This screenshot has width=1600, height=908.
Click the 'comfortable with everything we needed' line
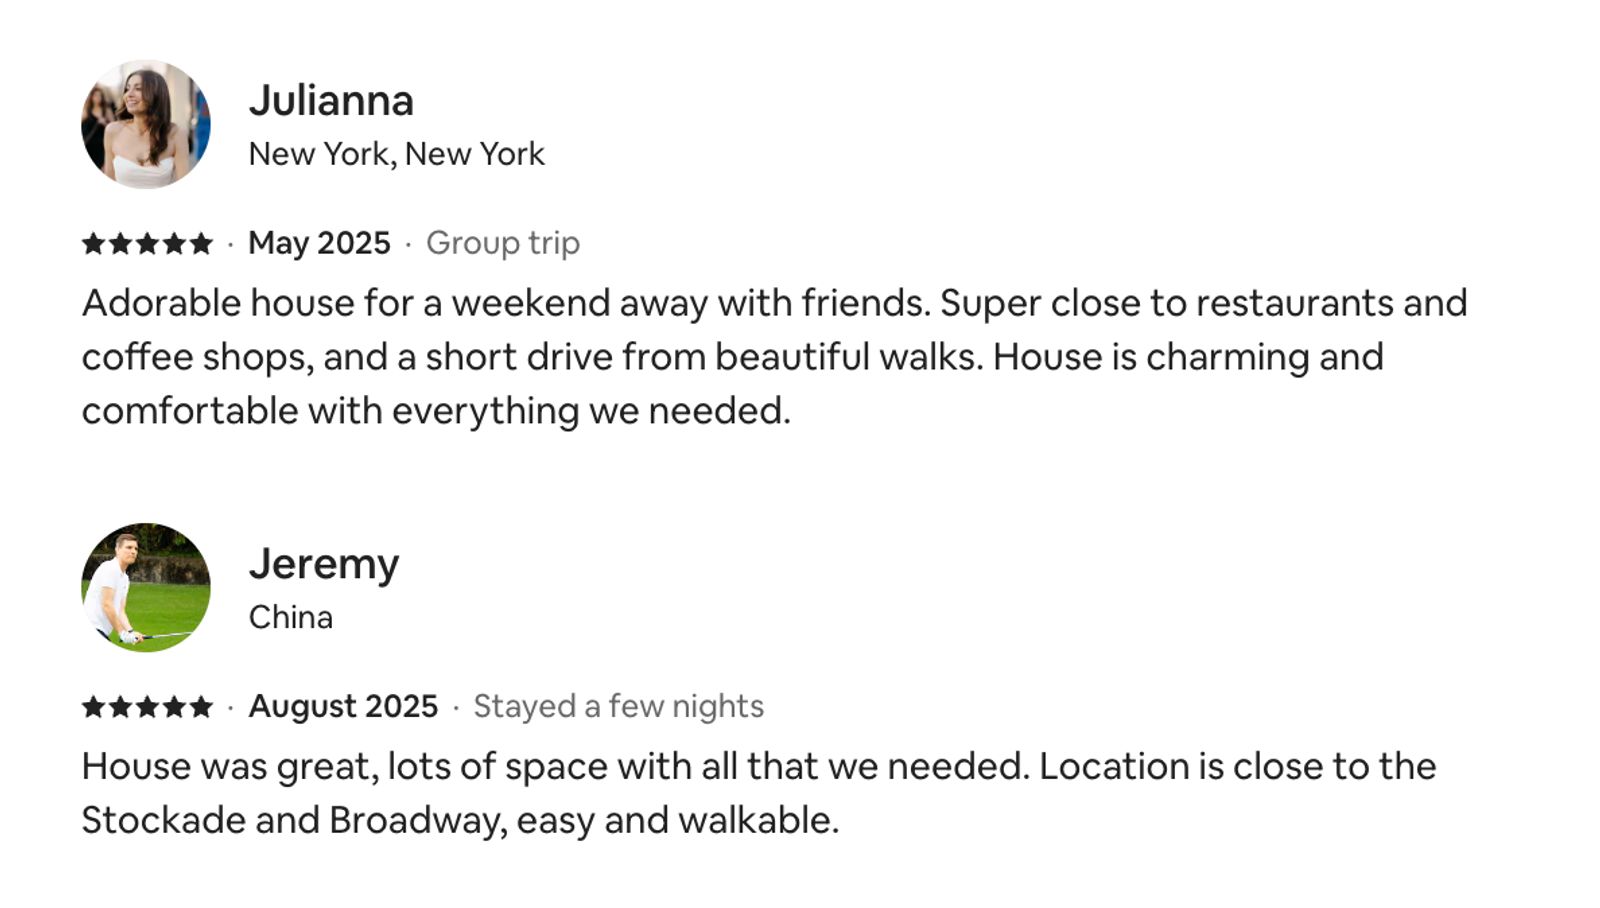coord(436,411)
